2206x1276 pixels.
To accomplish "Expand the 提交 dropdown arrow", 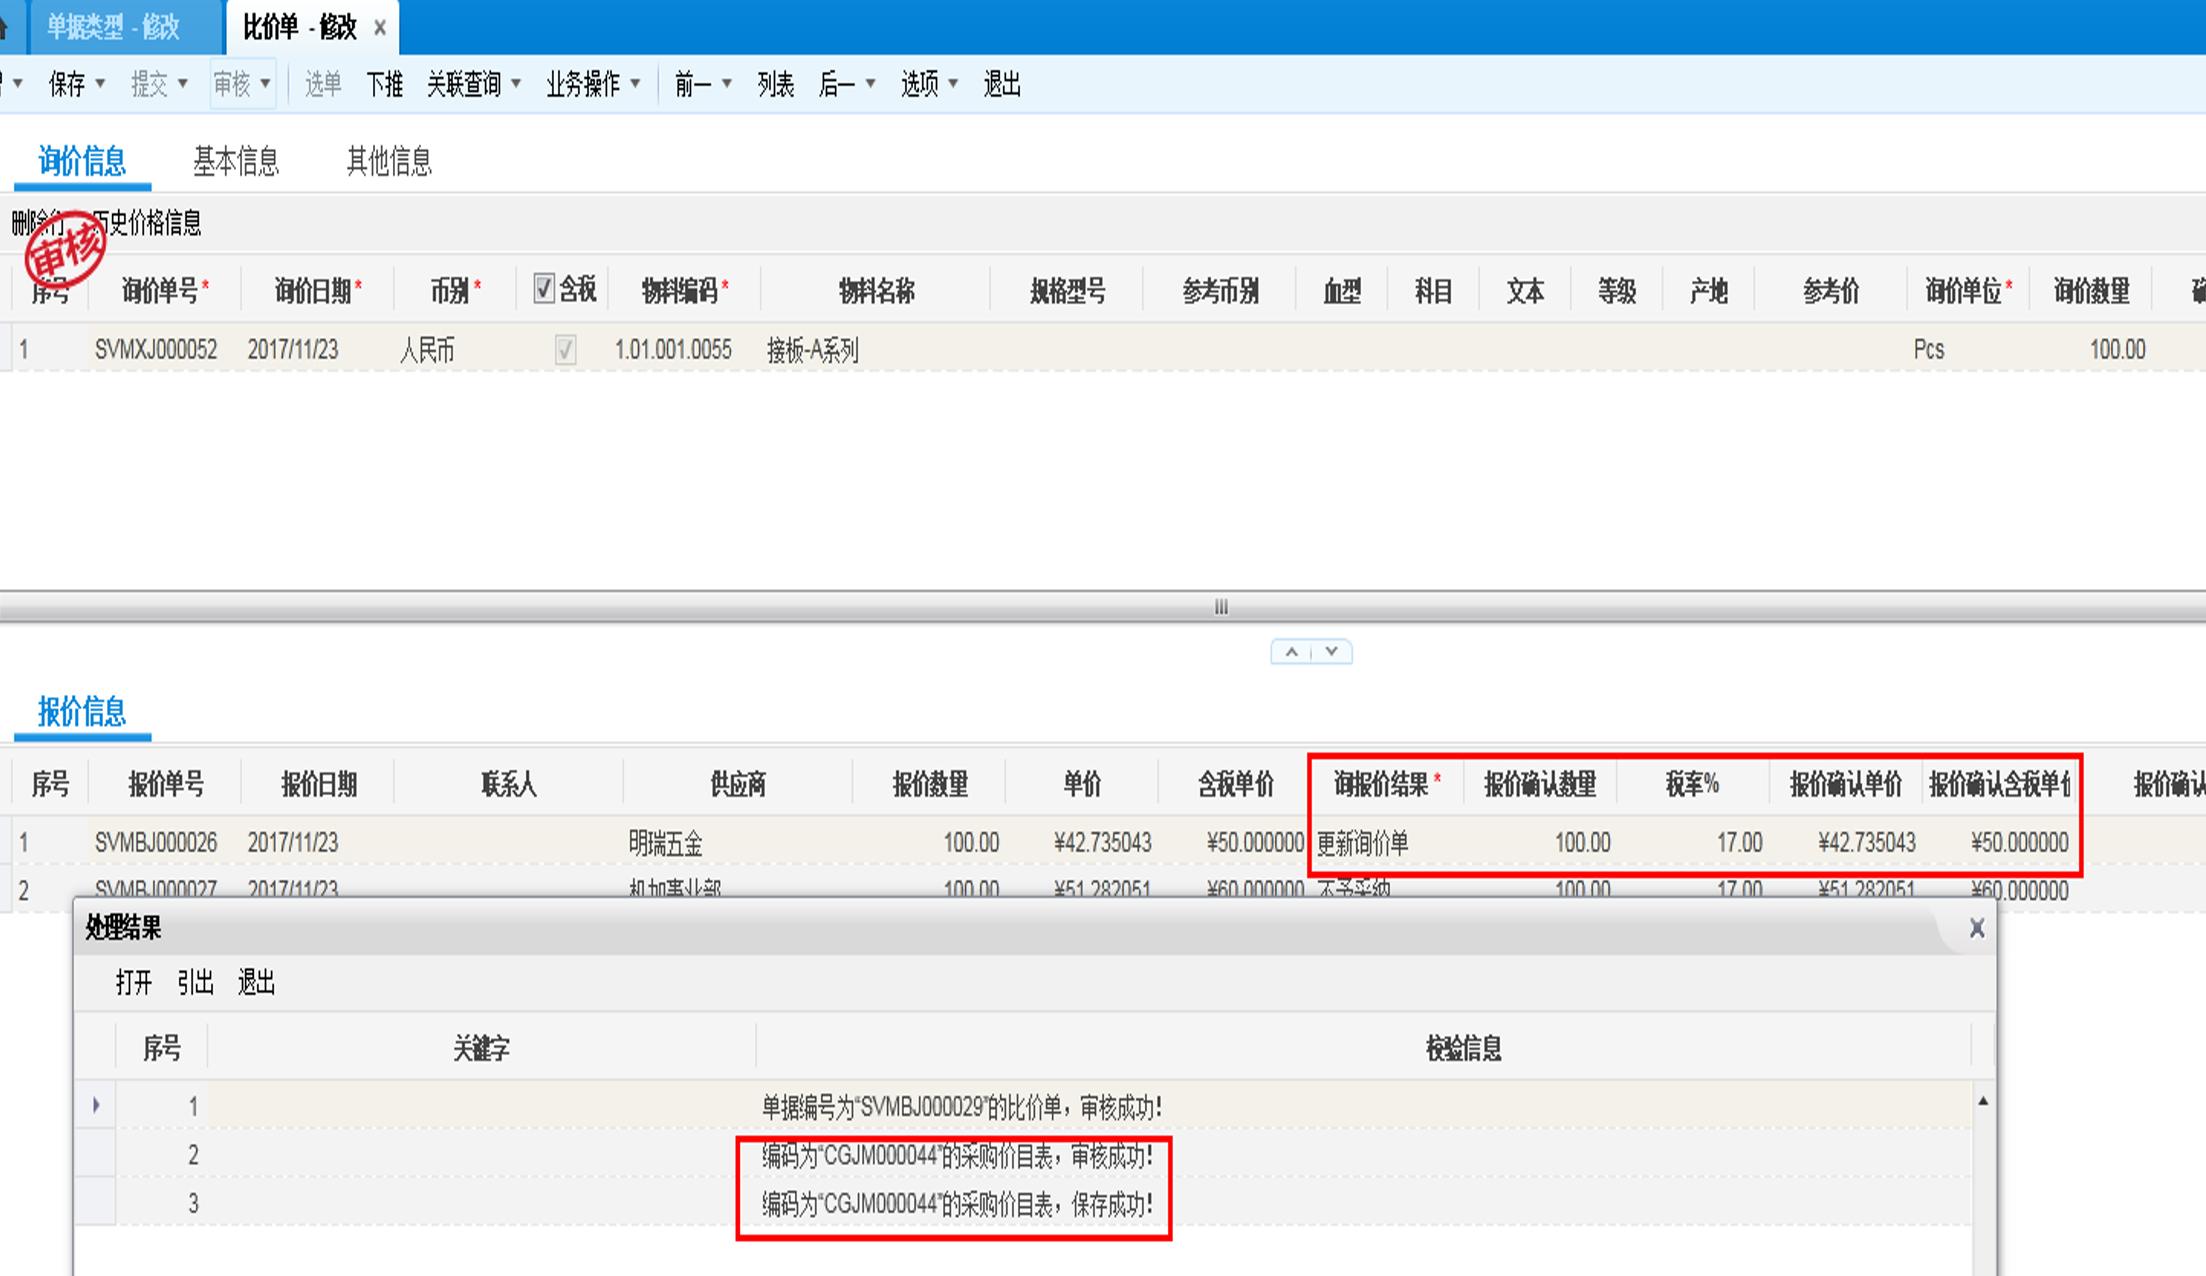I will (x=183, y=84).
